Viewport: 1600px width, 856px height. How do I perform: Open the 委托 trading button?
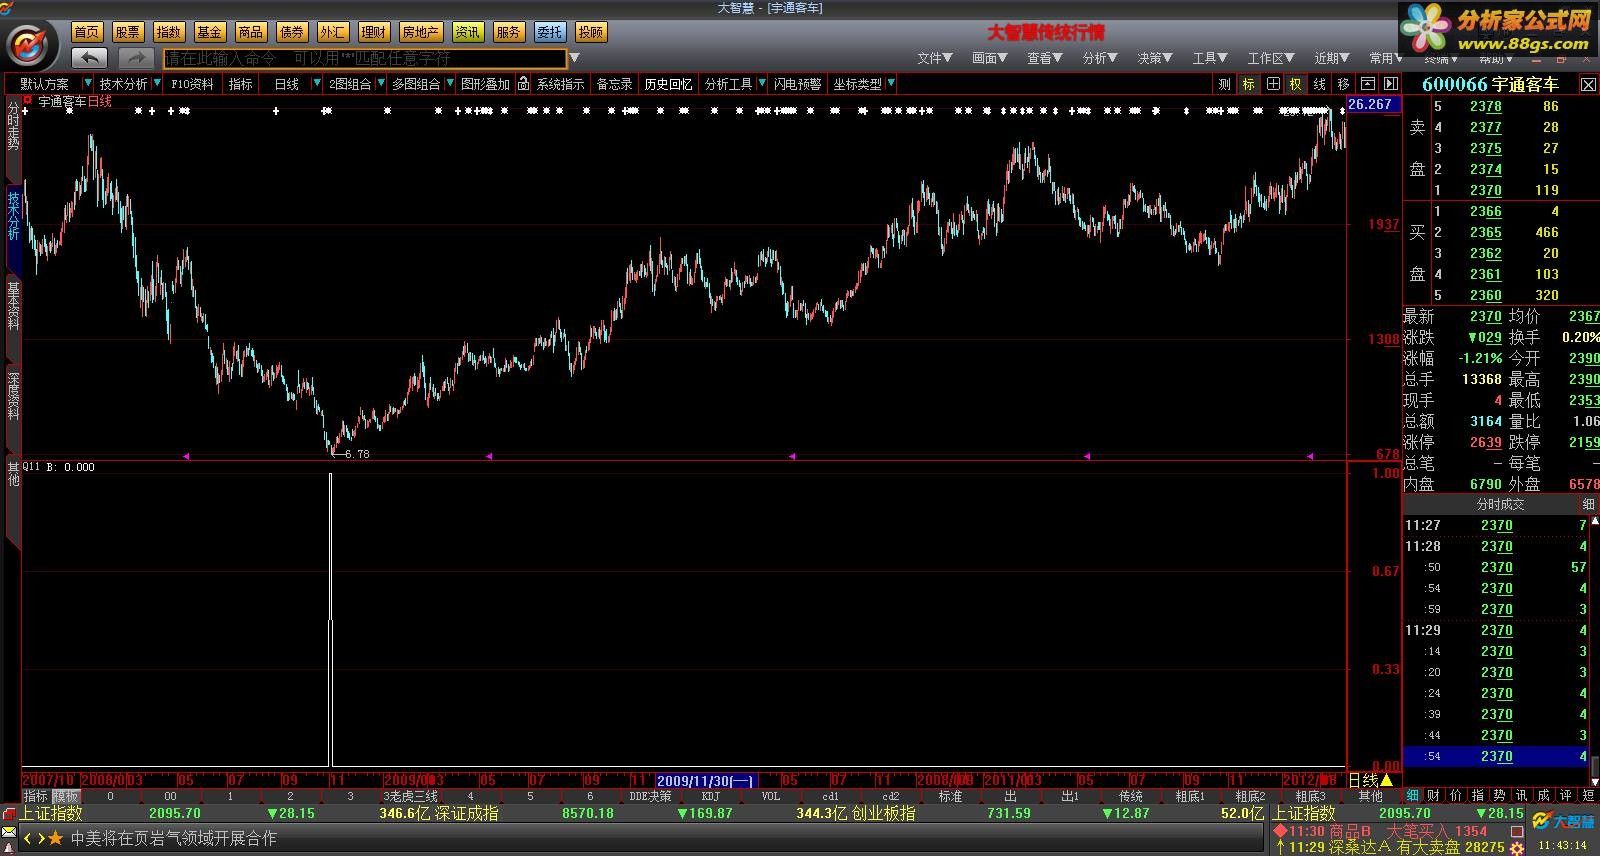549,32
